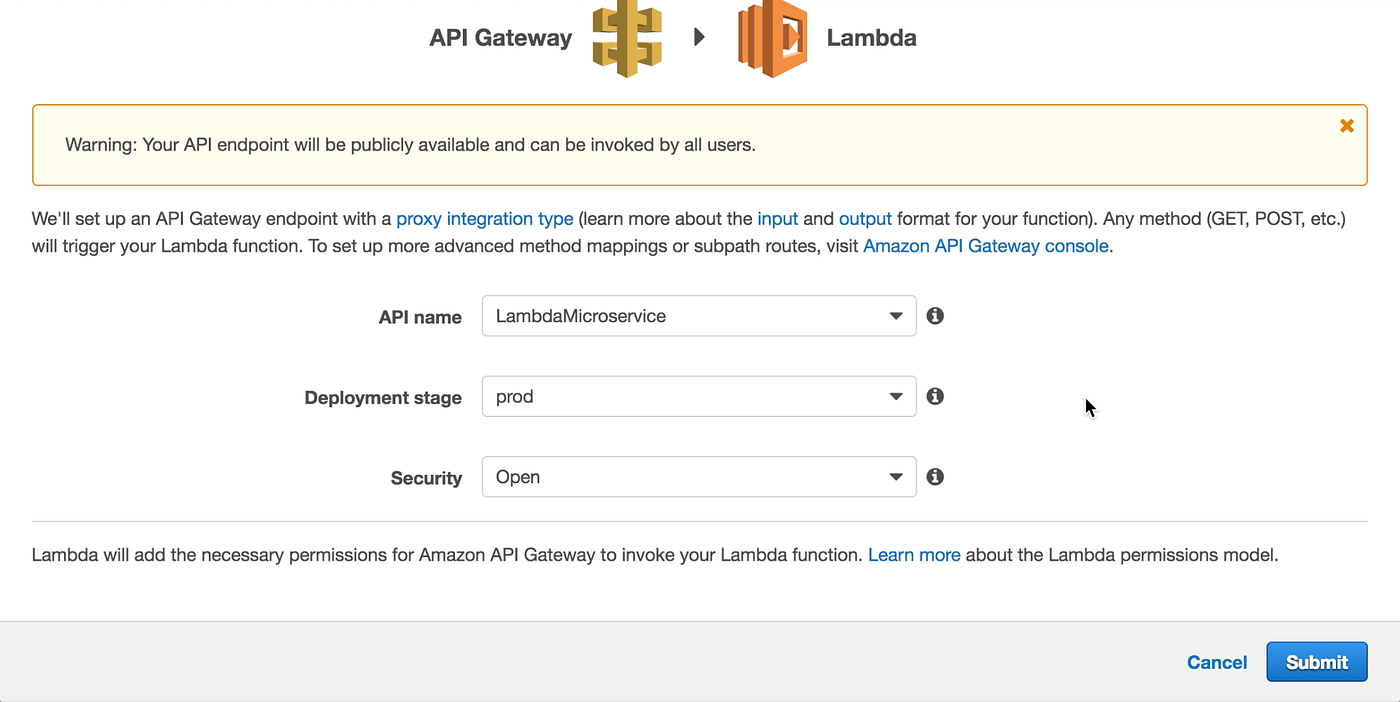Show info for Deployment stage field
The width and height of the screenshot is (1400, 702).
point(935,397)
